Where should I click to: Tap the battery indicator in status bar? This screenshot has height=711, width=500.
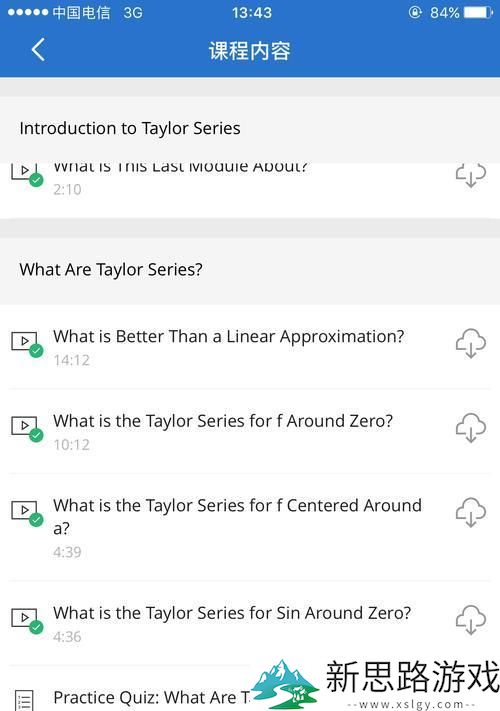[478, 12]
